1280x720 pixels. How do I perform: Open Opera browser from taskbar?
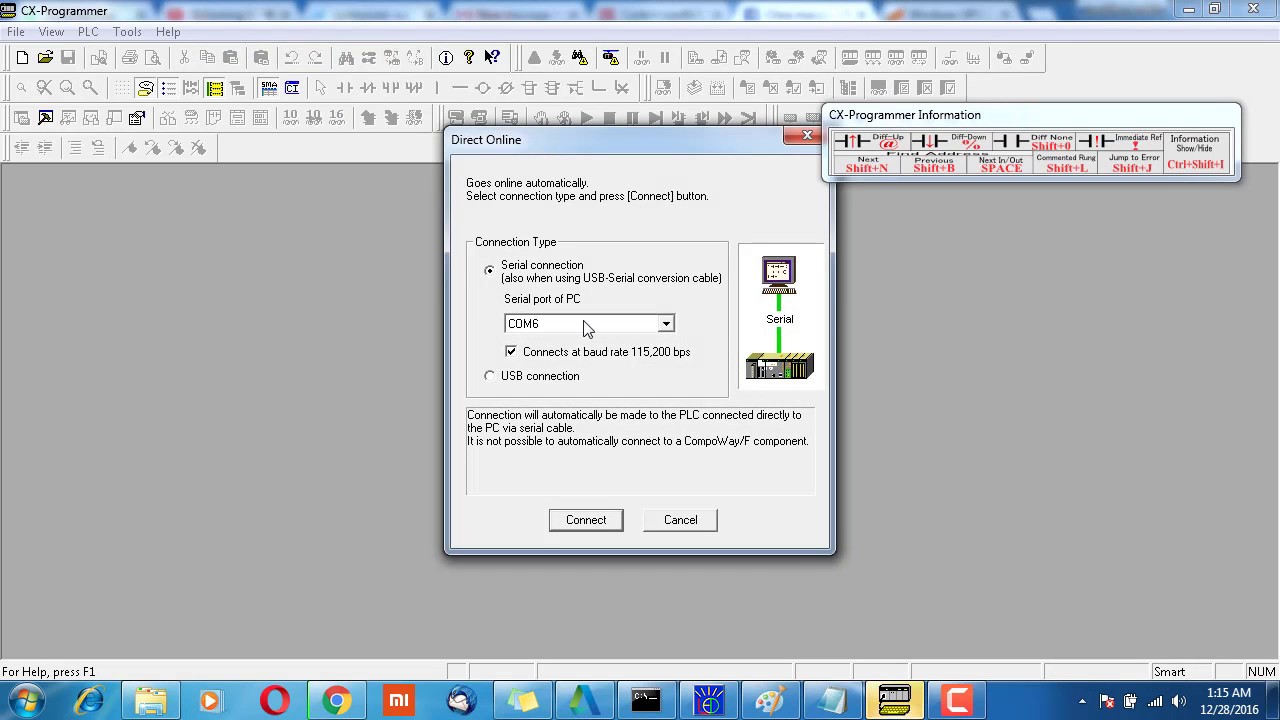click(x=275, y=700)
